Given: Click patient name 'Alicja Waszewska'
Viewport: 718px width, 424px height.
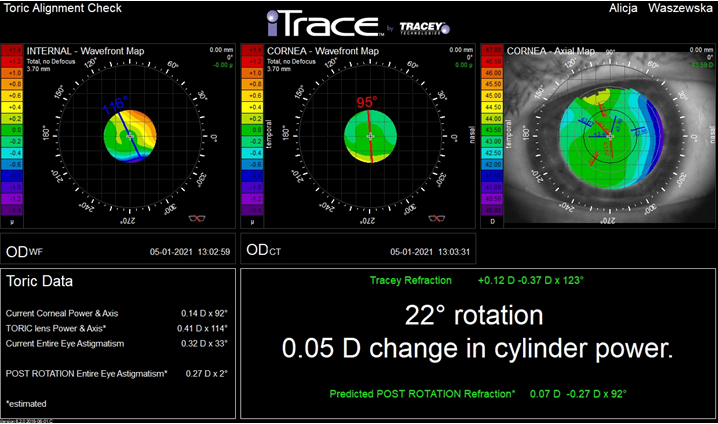Looking at the screenshot, I should click(661, 8).
